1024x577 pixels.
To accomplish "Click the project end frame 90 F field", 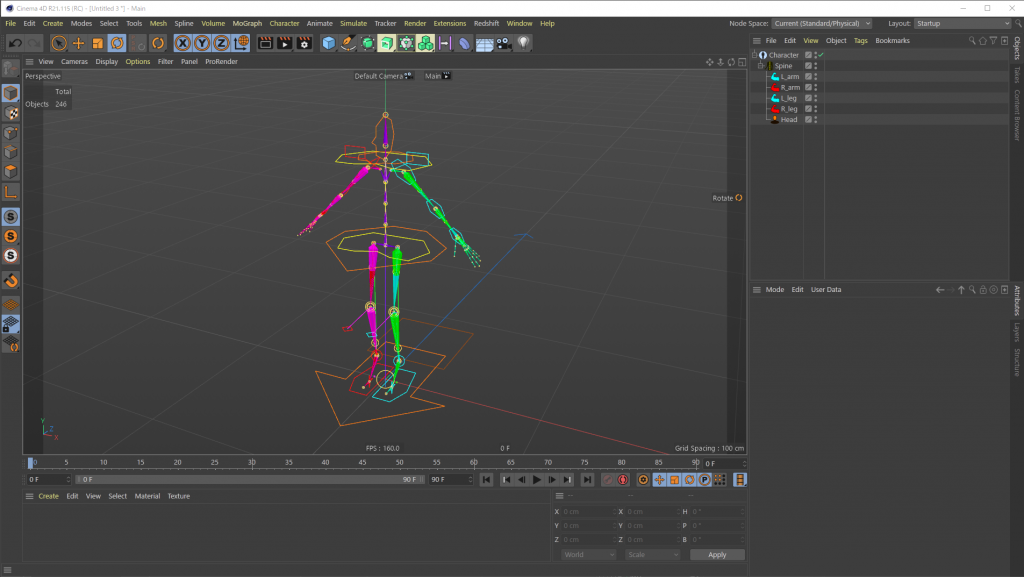I will [x=450, y=480].
